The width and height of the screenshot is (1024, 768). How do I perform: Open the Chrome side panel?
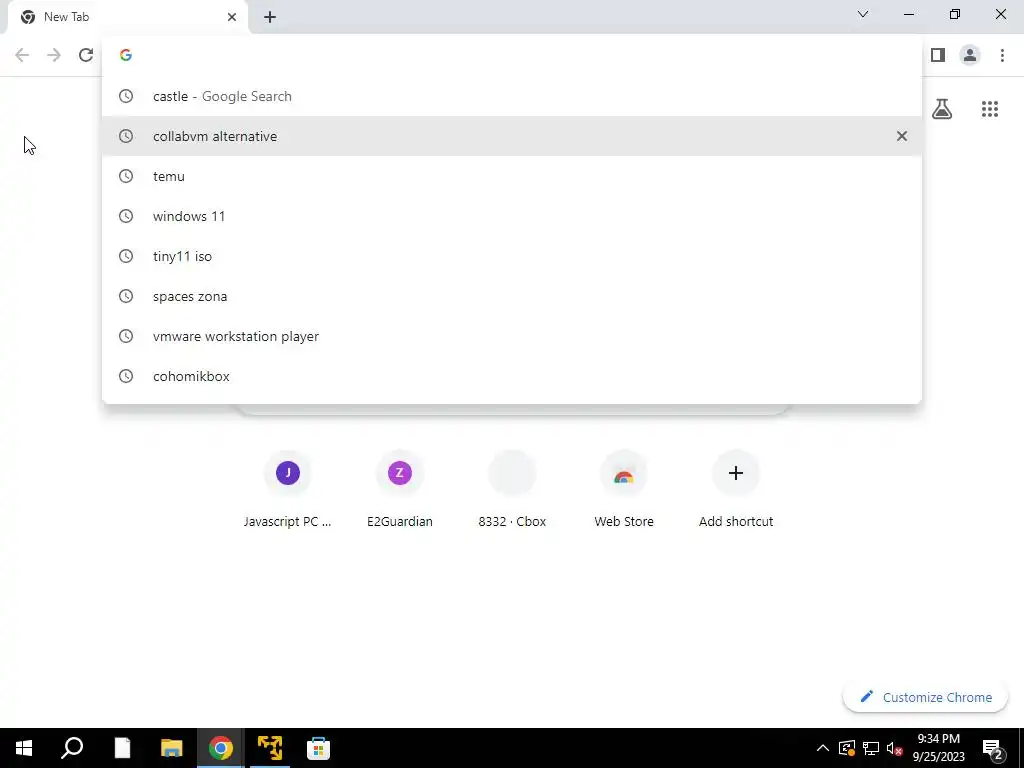click(938, 55)
